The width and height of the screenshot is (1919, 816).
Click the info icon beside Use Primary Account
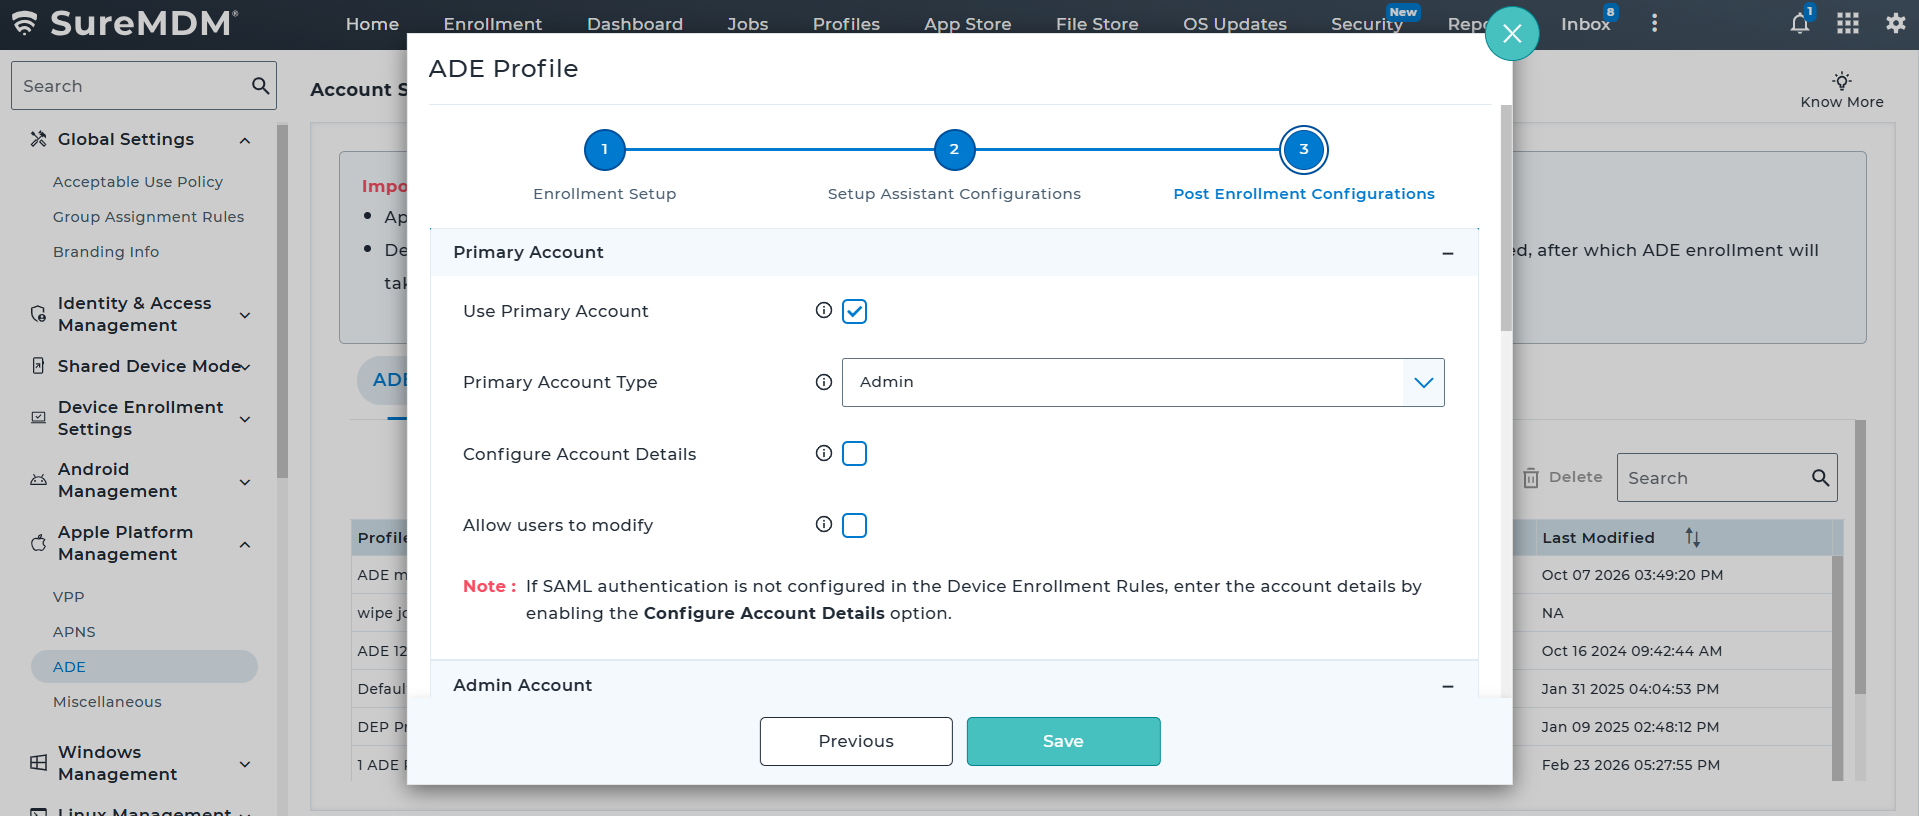point(824,311)
